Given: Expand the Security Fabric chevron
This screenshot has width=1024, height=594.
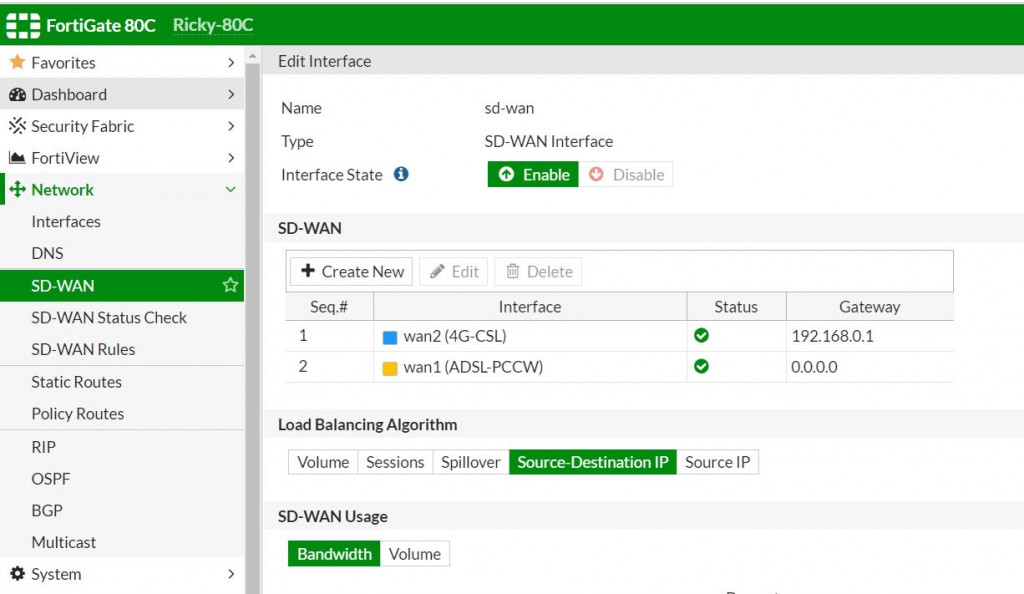Looking at the screenshot, I should [231, 126].
